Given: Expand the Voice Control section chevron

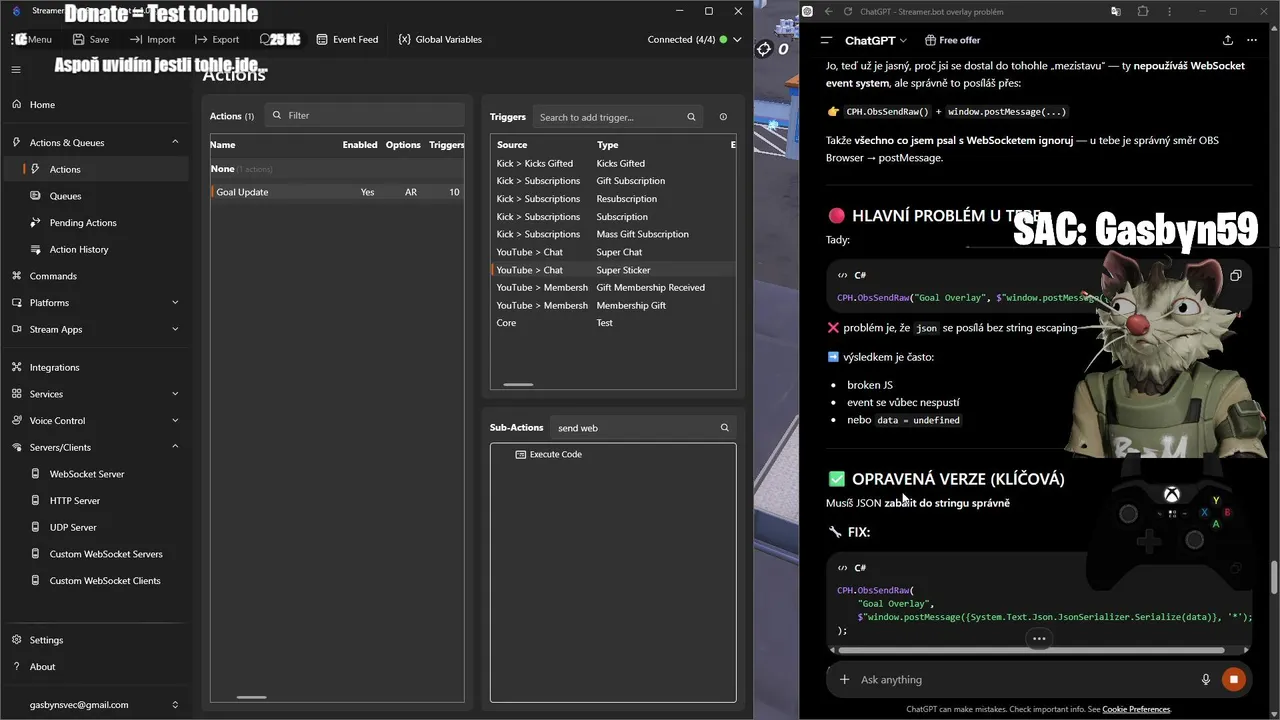Looking at the screenshot, I should [x=175, y=420].
